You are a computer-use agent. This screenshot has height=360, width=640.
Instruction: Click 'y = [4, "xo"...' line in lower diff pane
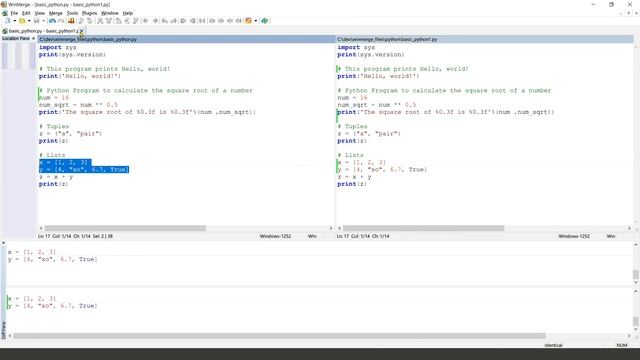point(52,306)
